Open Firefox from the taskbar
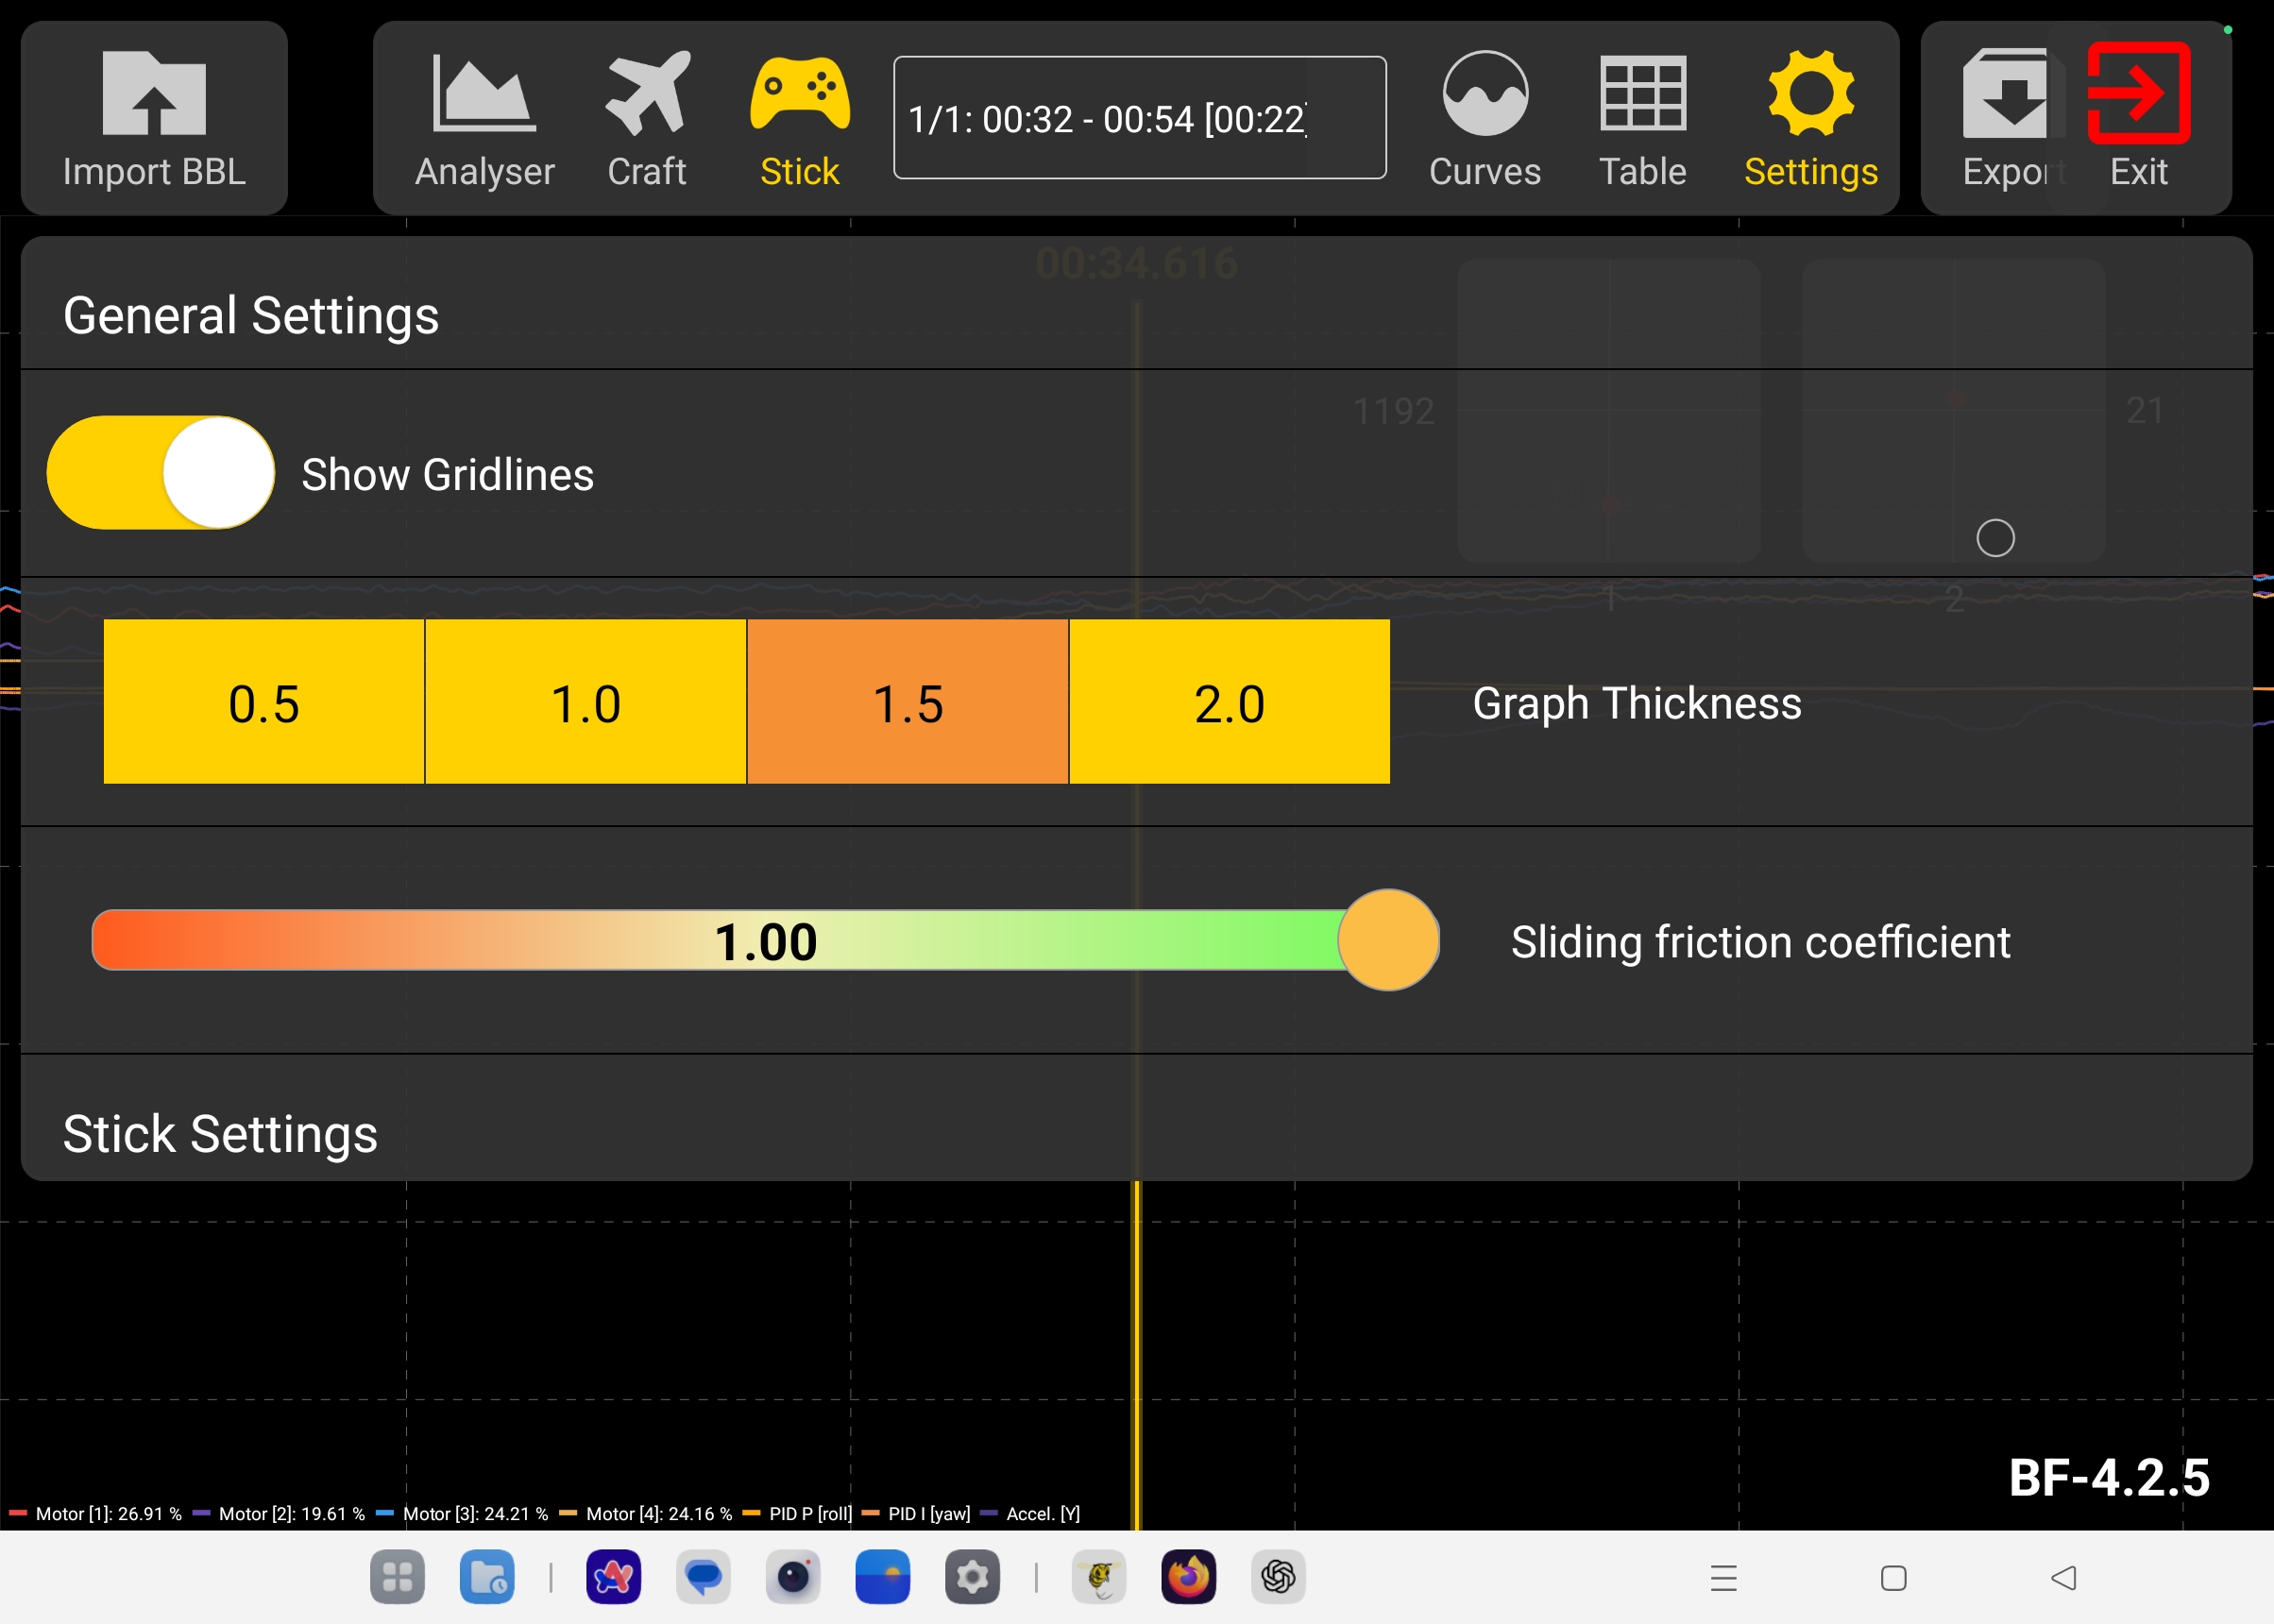Viewport: 2274px width, 1624px height. 1188,1577
